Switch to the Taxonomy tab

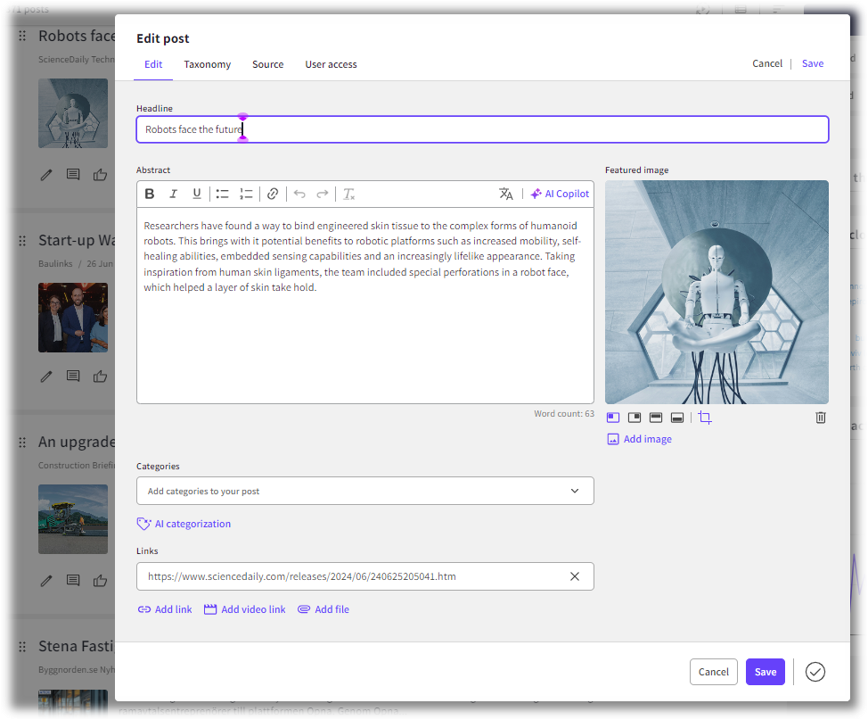(207, 64)
